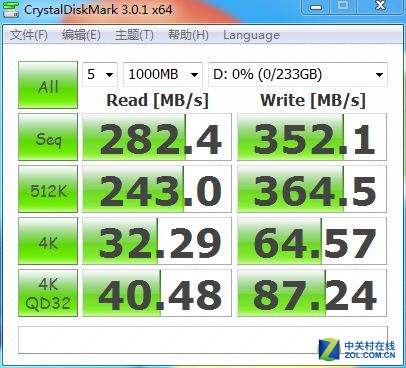The width and height of the screenshot is (406, 368).
Task: Select the 4K read result 32.29
Action: click(157, 241)
